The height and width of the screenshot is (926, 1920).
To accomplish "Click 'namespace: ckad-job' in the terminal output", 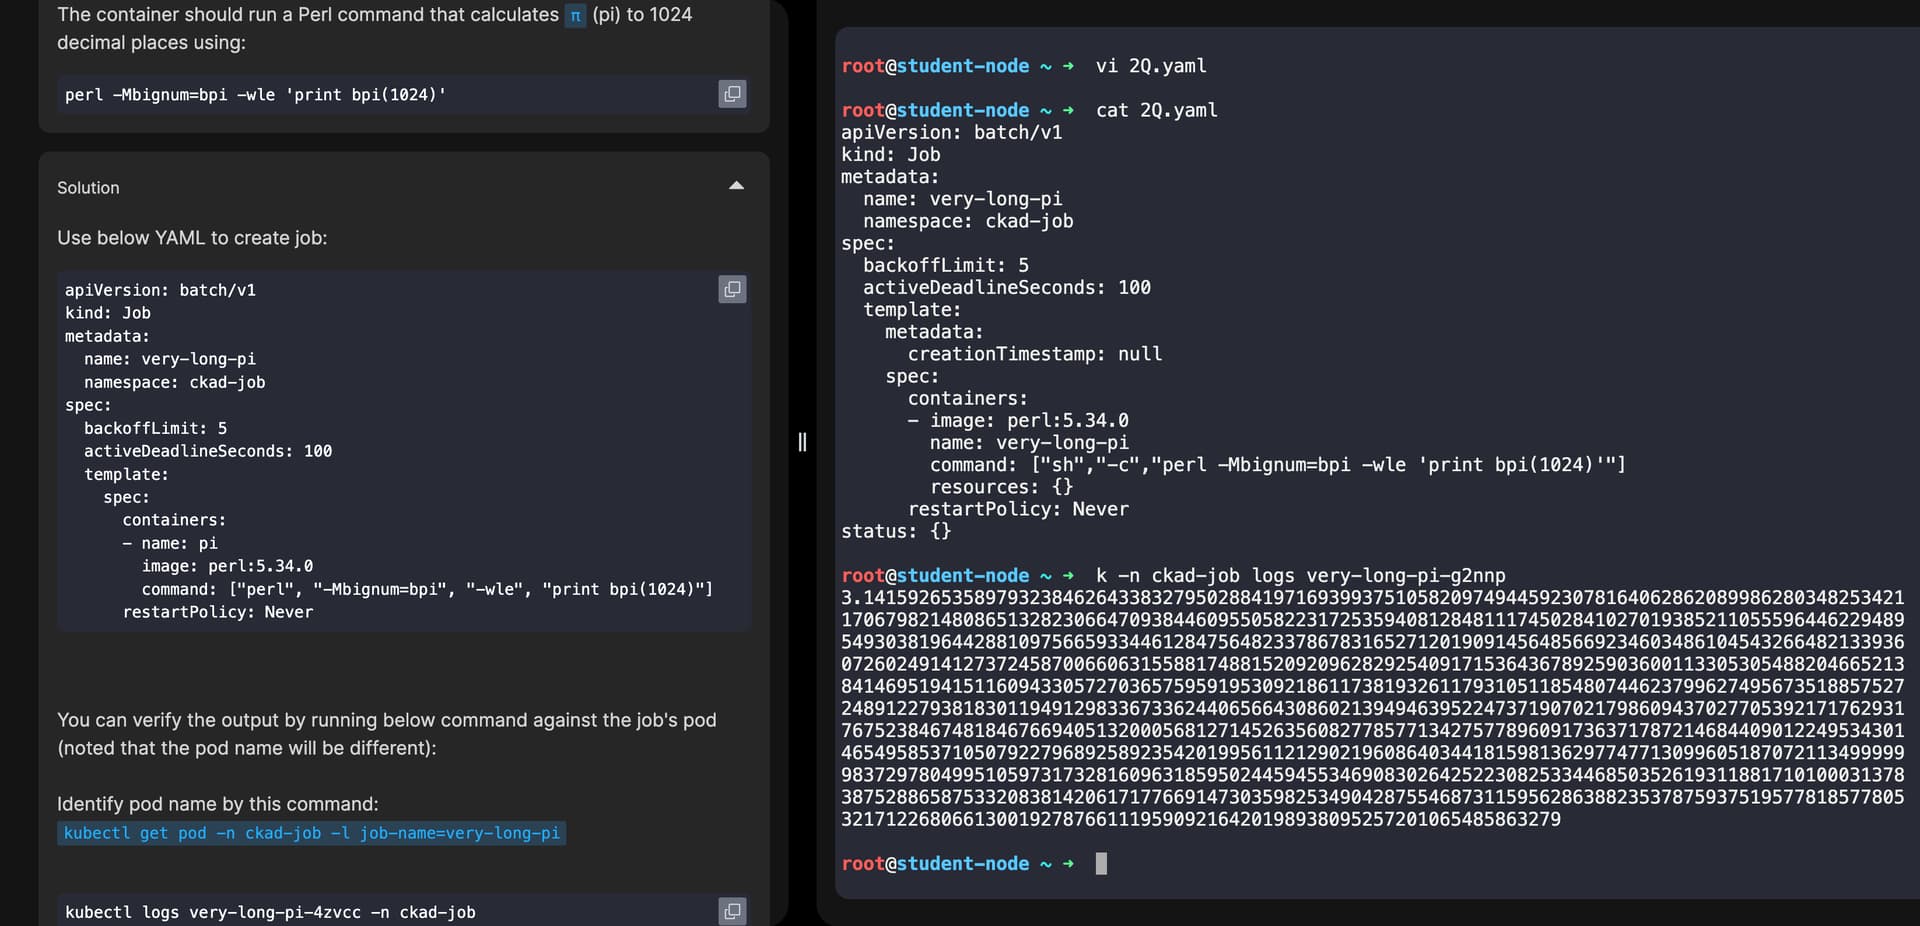I will [x=968, y=221].
